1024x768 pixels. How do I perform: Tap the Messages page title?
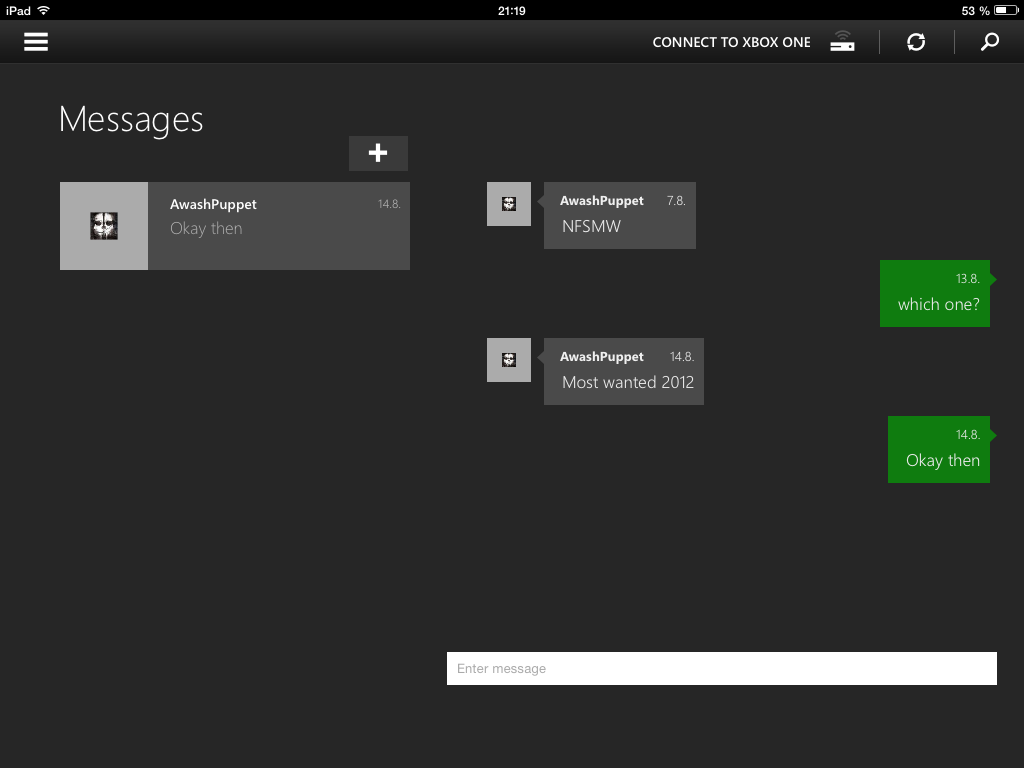tap(131, 119)
